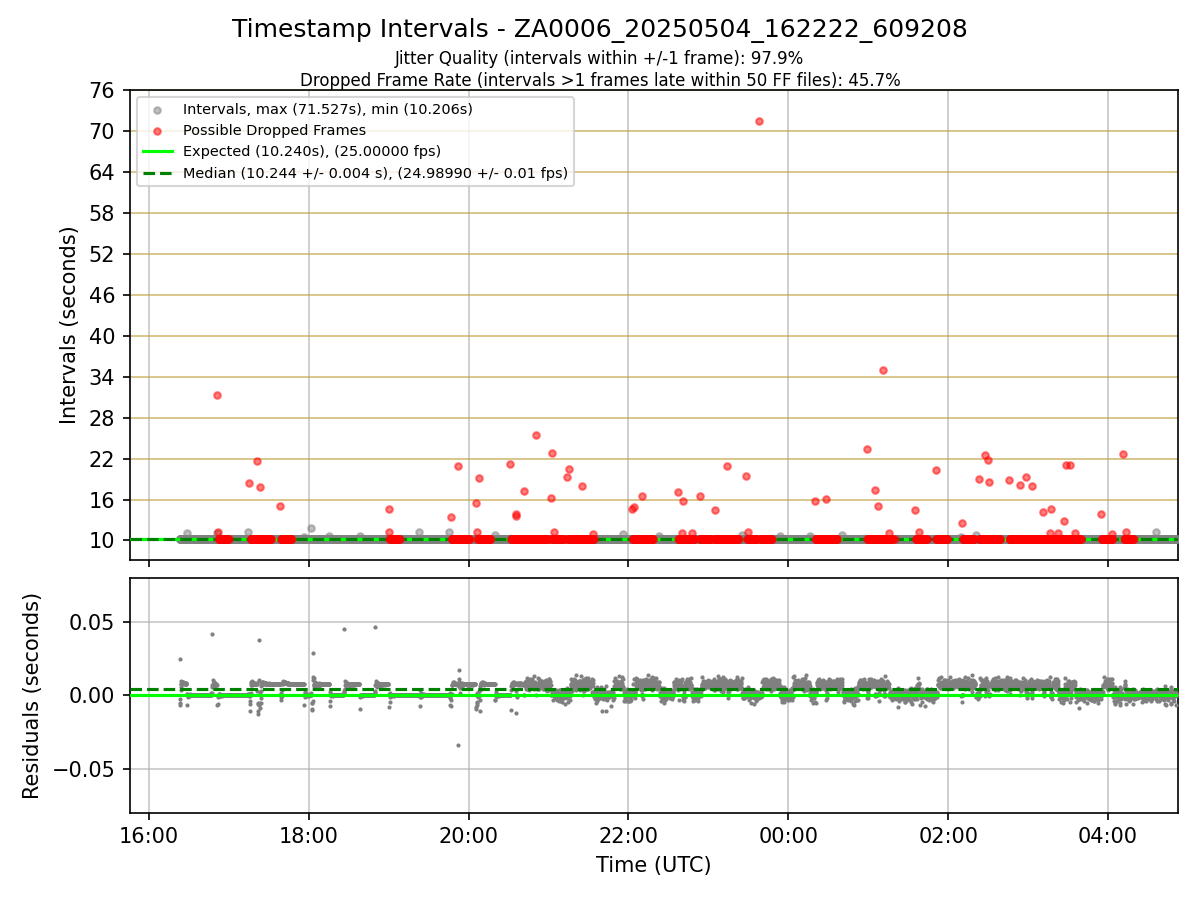Screen dimensions: 1200x900
Task: Click the y-axis tick label '22'
Action: point(103,460)
